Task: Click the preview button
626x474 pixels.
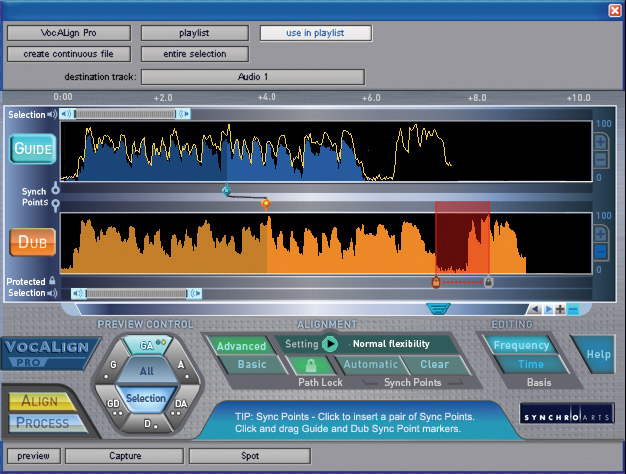Action: [34, 456]
